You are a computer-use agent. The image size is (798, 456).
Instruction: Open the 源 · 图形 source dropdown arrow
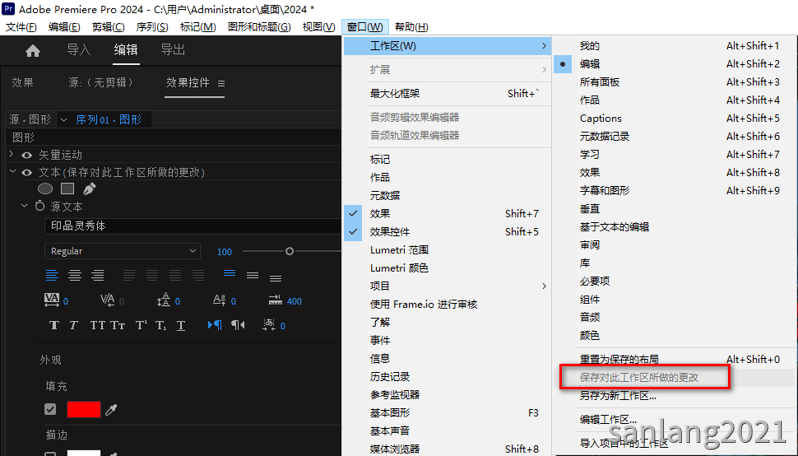point(64,120)
